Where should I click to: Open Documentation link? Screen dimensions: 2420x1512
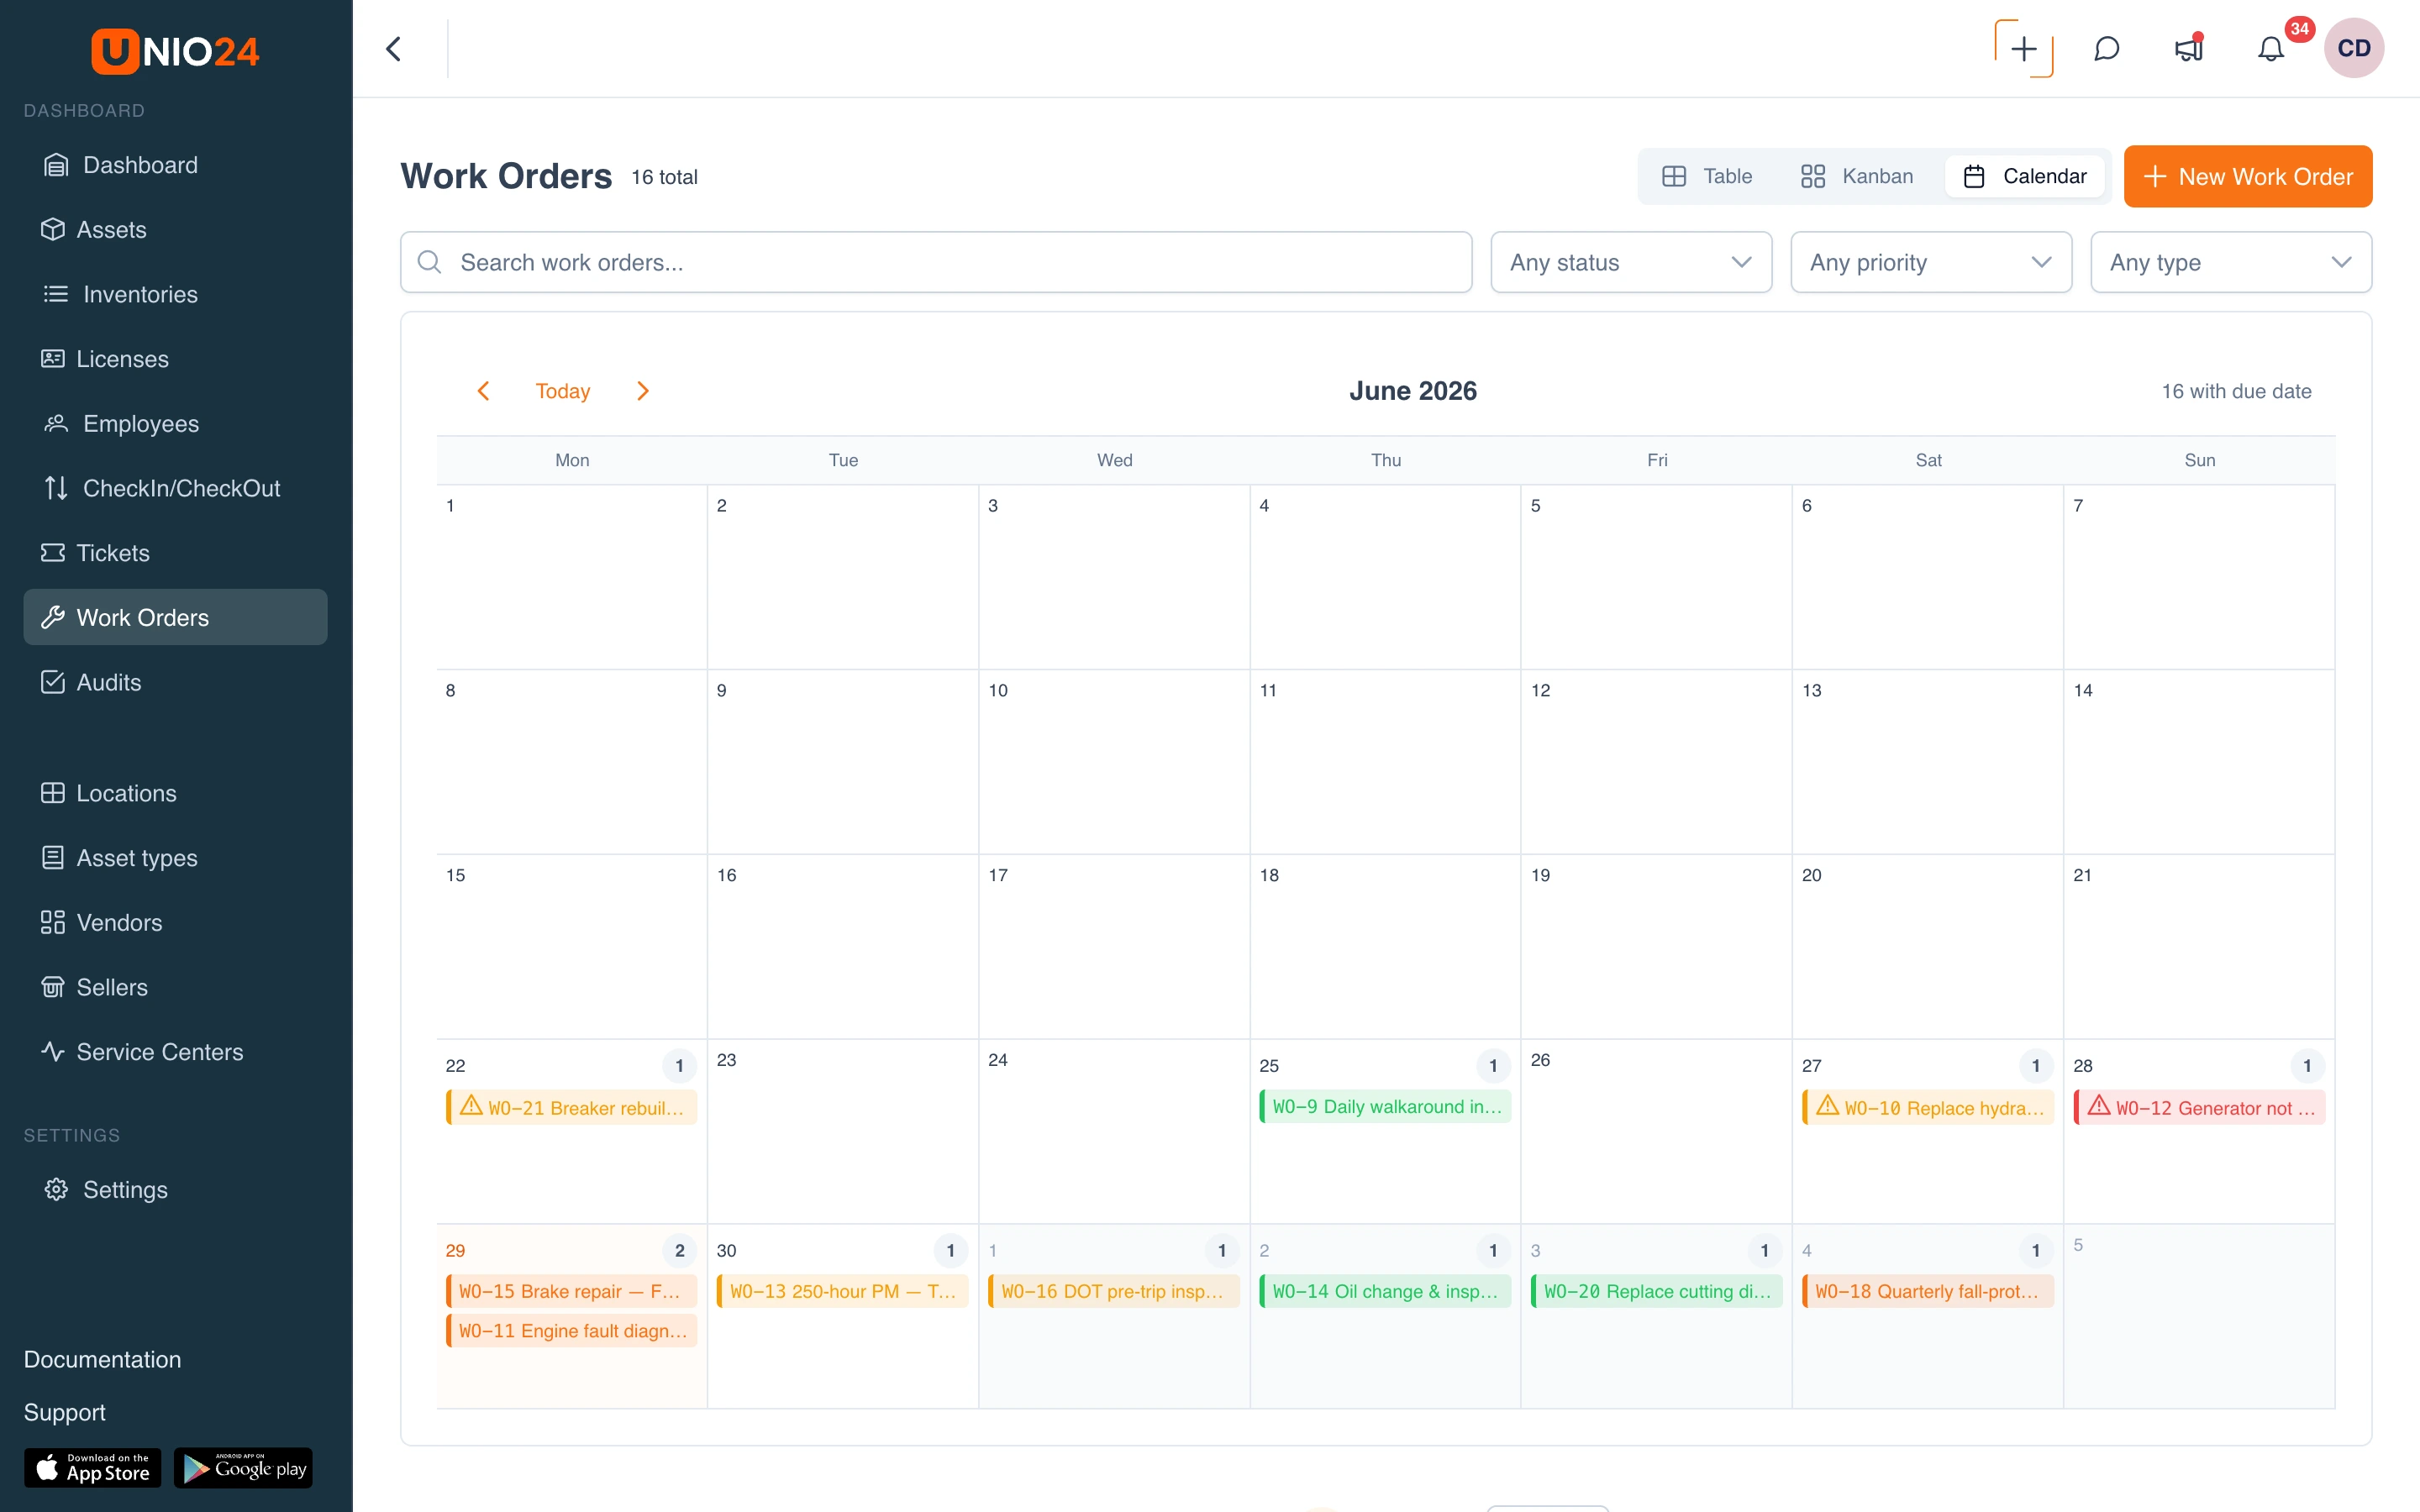103,1360
